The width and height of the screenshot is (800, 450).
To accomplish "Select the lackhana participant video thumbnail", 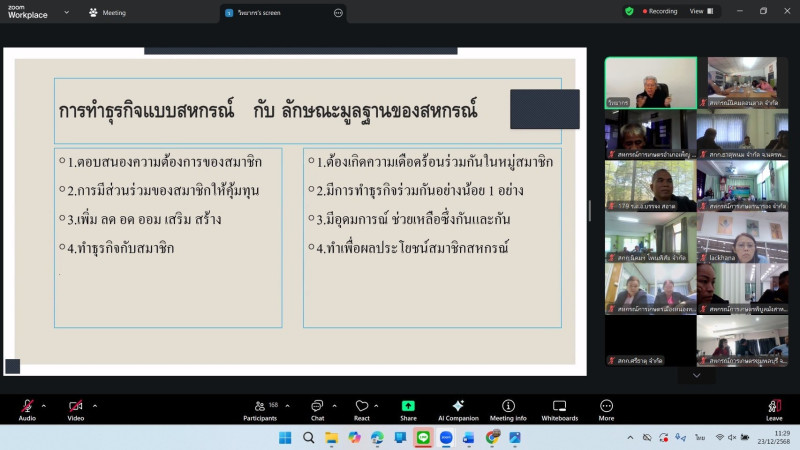I will [x=742, y=237].
